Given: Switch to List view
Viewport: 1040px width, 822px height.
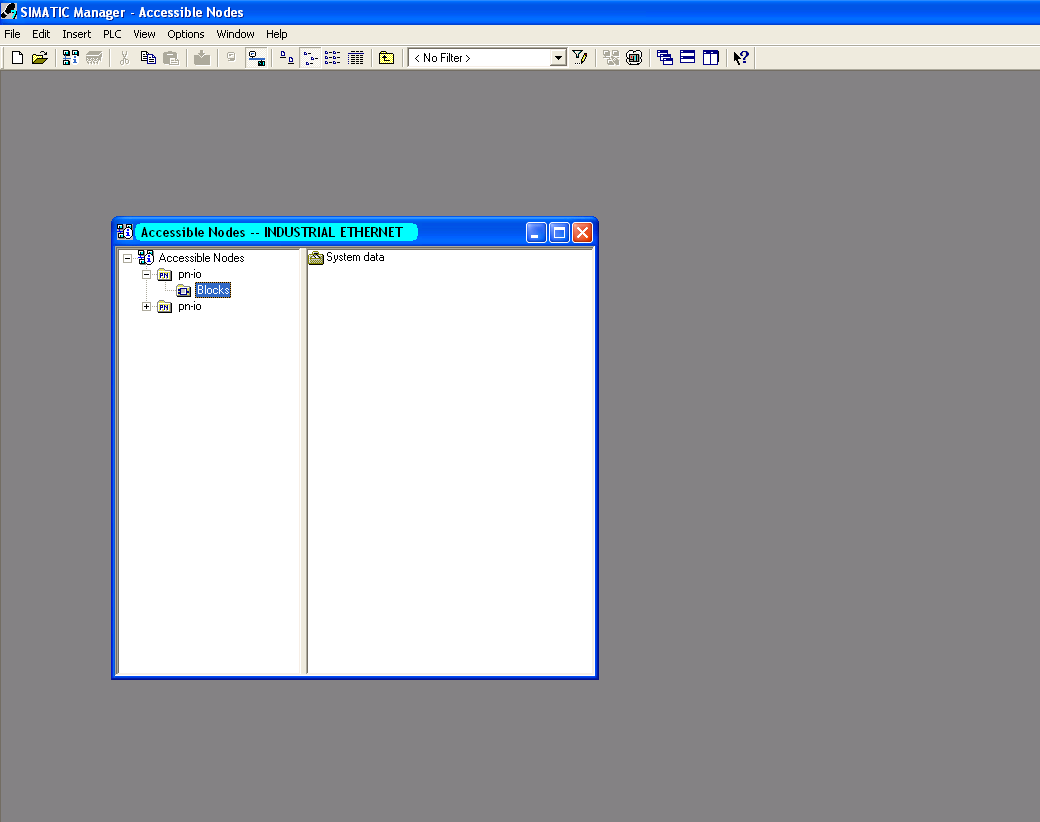Looking at the screenshot, I should click(332, 58).
